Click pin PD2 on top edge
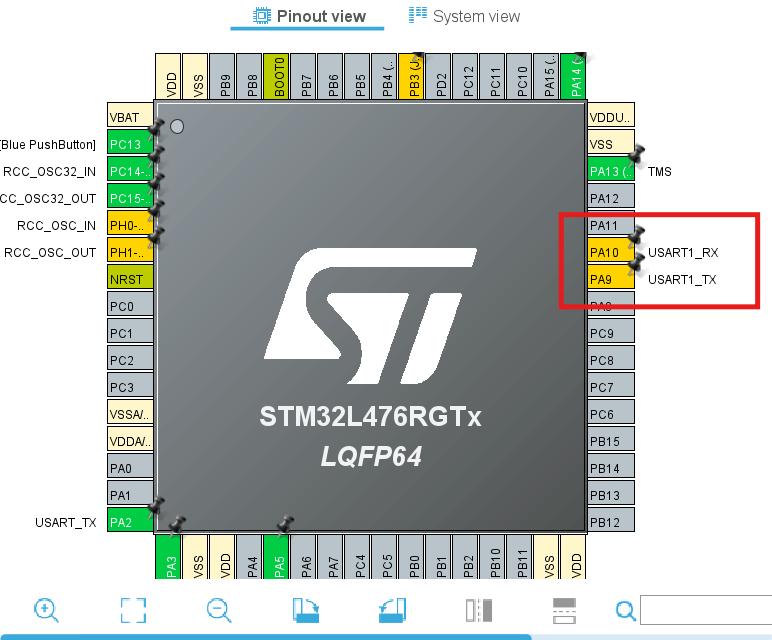The width and height of the screenshot is (772, 640). 438,76
